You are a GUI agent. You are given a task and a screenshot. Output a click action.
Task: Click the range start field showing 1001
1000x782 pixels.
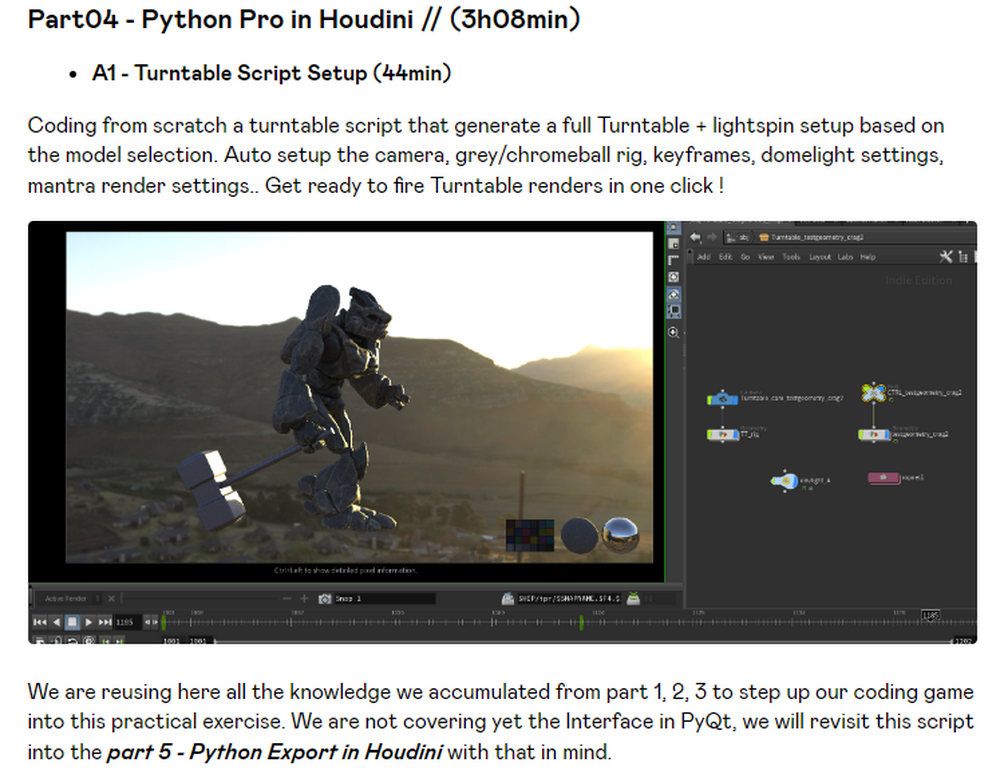[x=172, y=640]
